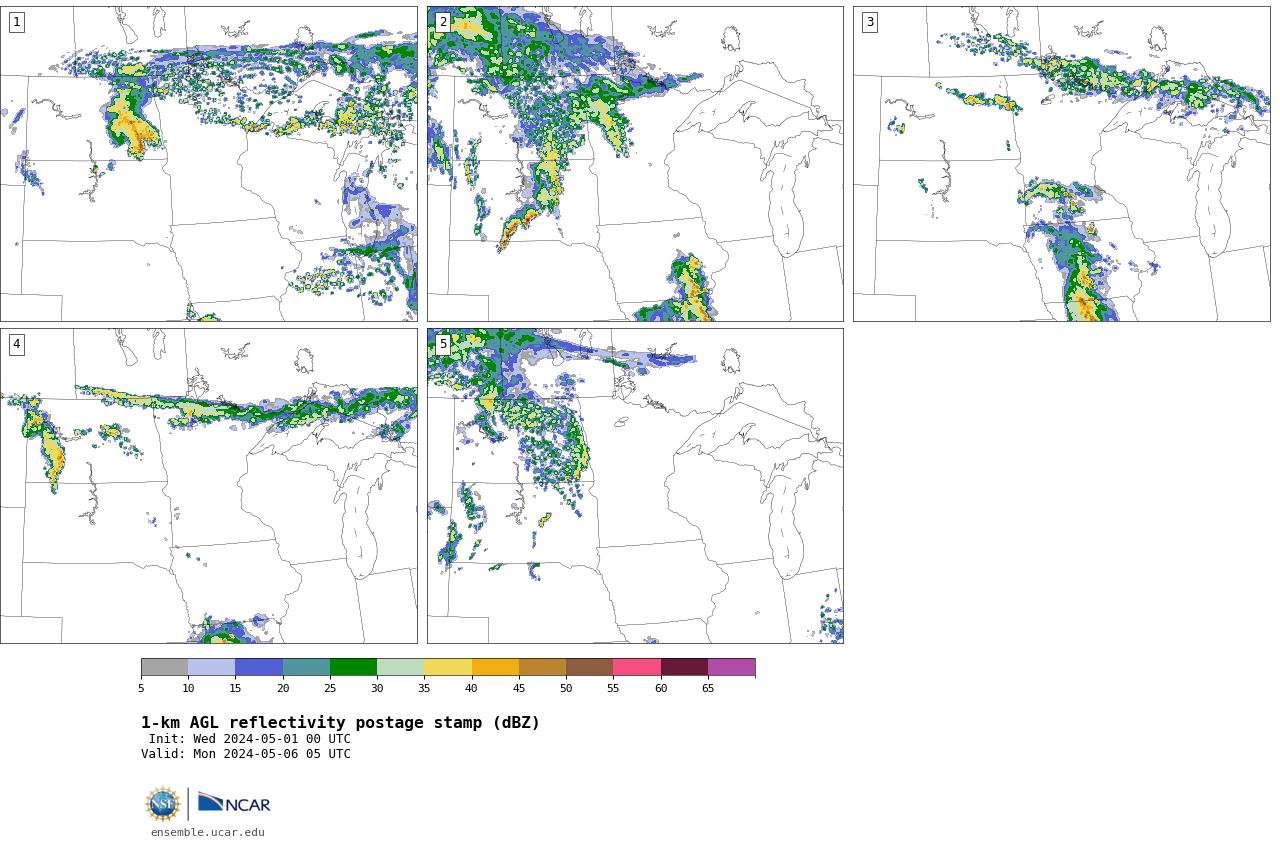
Task: Click the gray 5-10 dBZ colorbar swatch
Action: 164,667
